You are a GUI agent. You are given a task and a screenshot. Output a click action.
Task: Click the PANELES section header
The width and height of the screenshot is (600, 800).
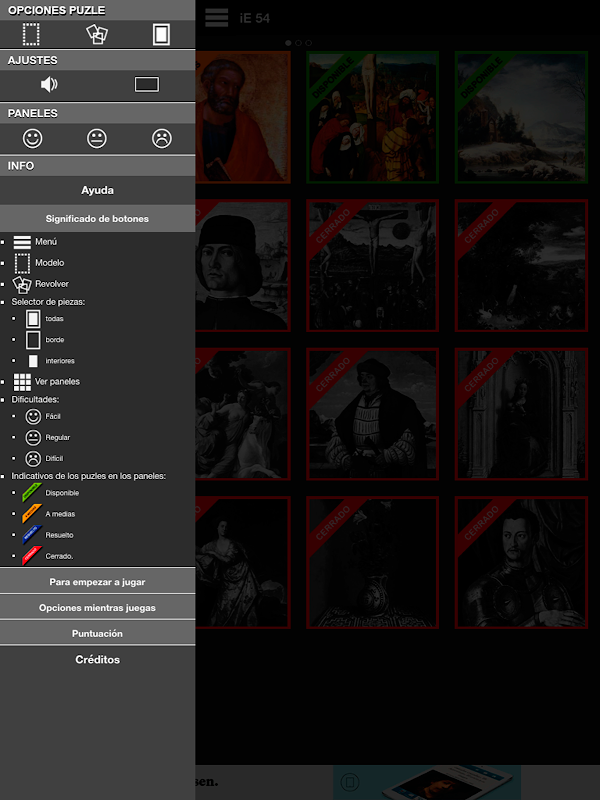coord(97,113)
